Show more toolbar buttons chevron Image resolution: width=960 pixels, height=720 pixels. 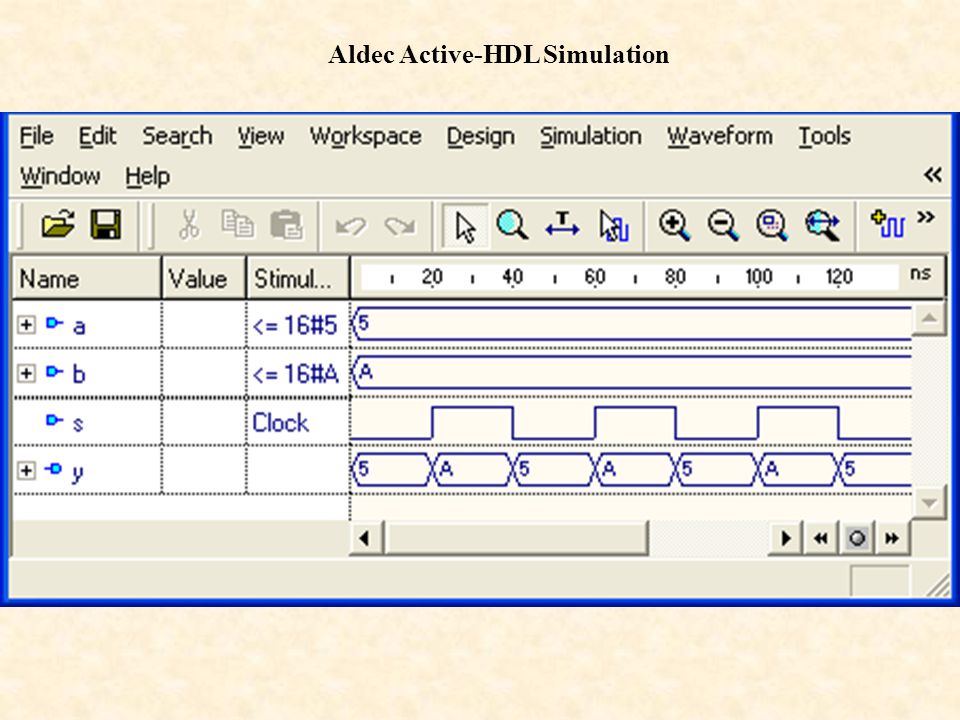[x=926, y=217]
